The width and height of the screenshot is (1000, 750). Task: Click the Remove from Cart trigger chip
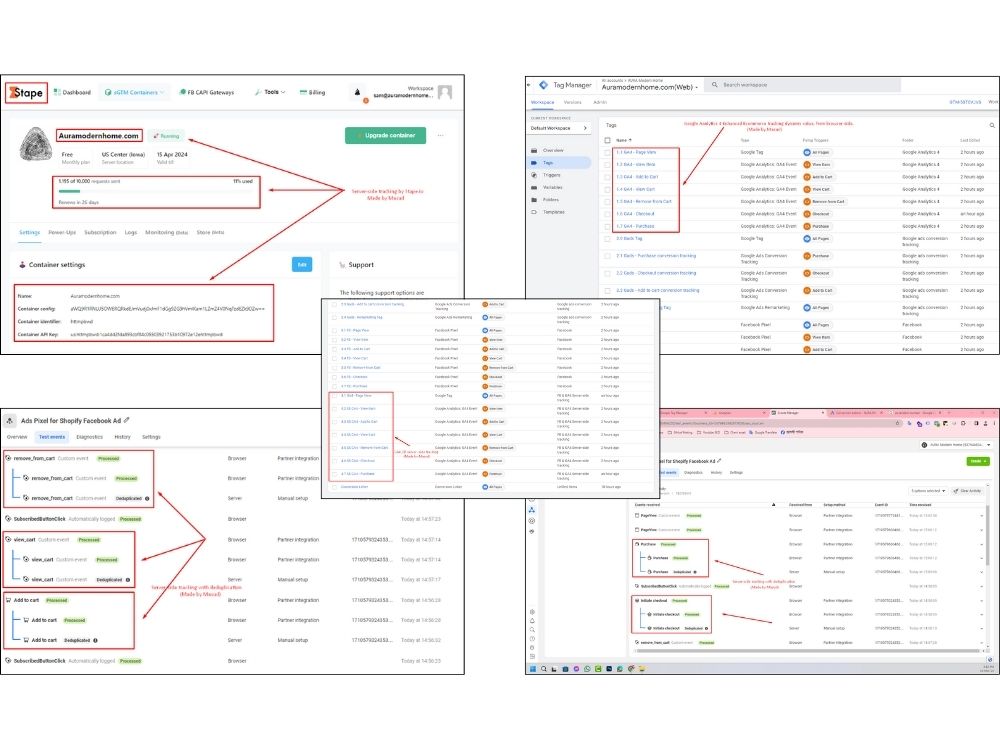[x=825, y=202]
